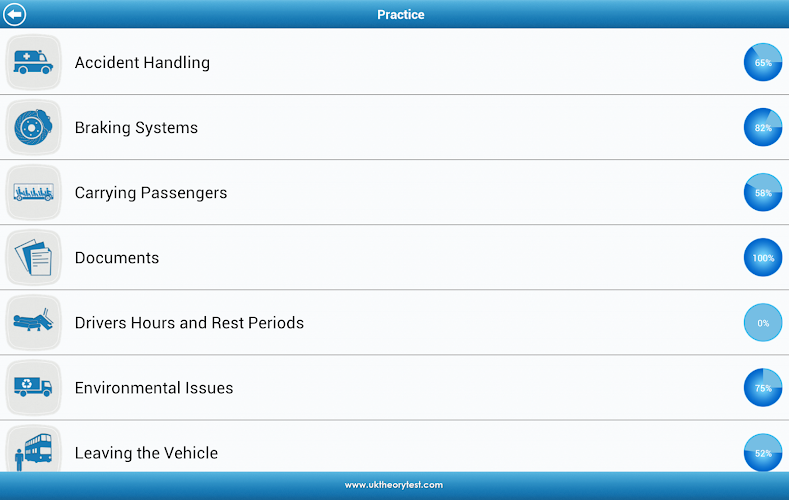Click the ambulance Accident Handling icon
The image size is (789, 500).
(x=34, y=62)
